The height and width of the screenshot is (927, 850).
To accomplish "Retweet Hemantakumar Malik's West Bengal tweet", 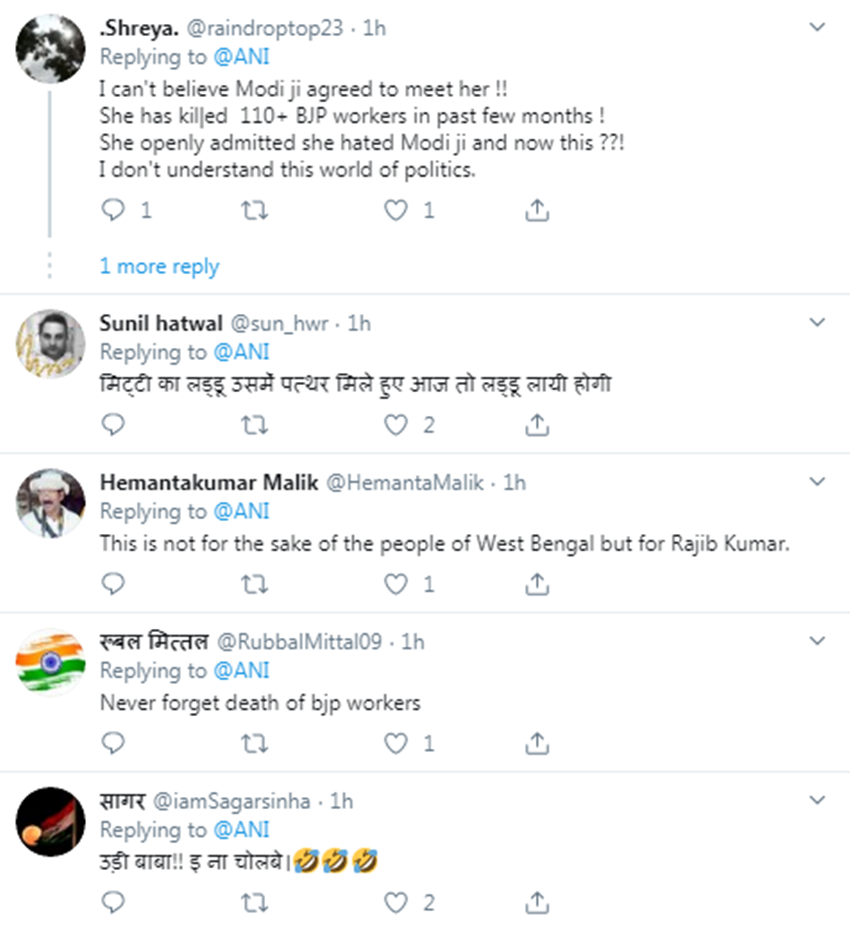I will pos(255,583).
